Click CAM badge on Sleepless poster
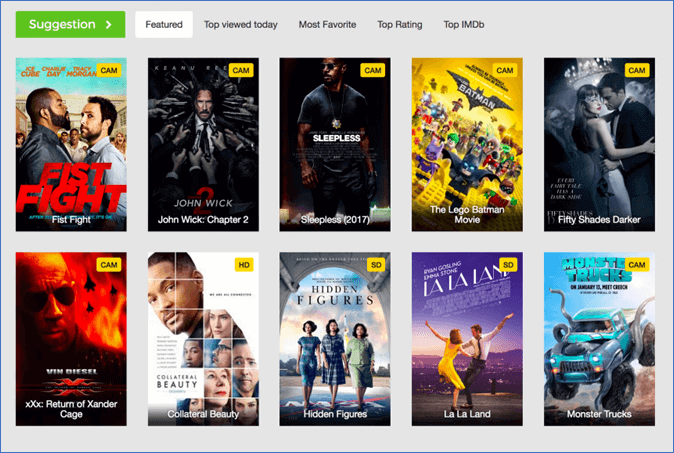 [373, 70]
